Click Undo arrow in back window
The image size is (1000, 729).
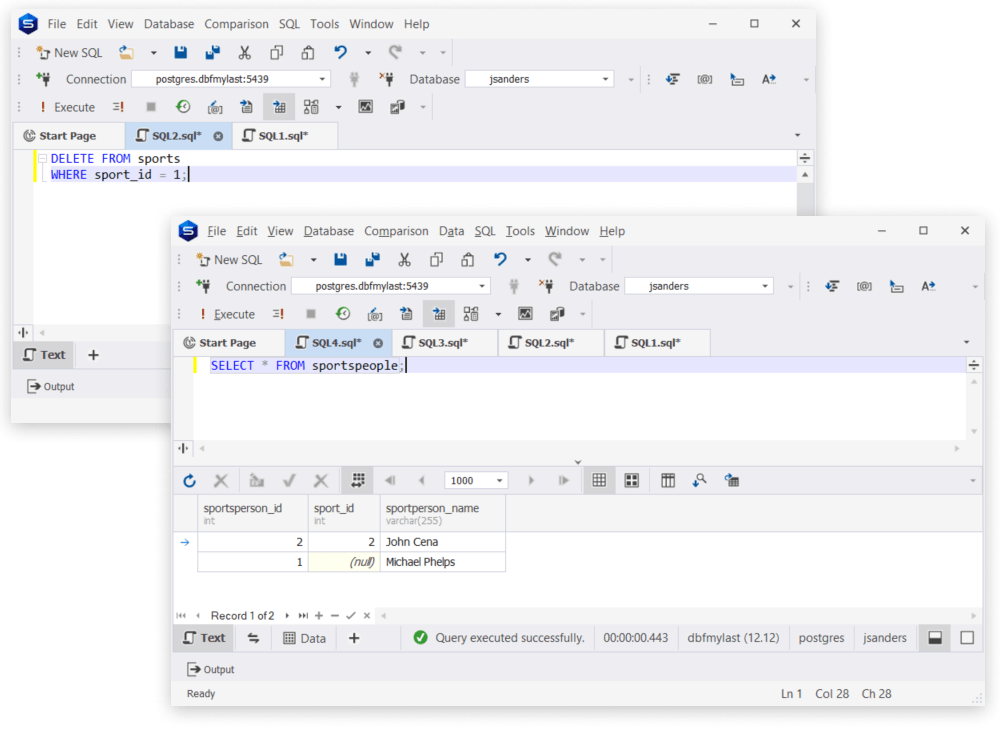(x=341, y=52)
